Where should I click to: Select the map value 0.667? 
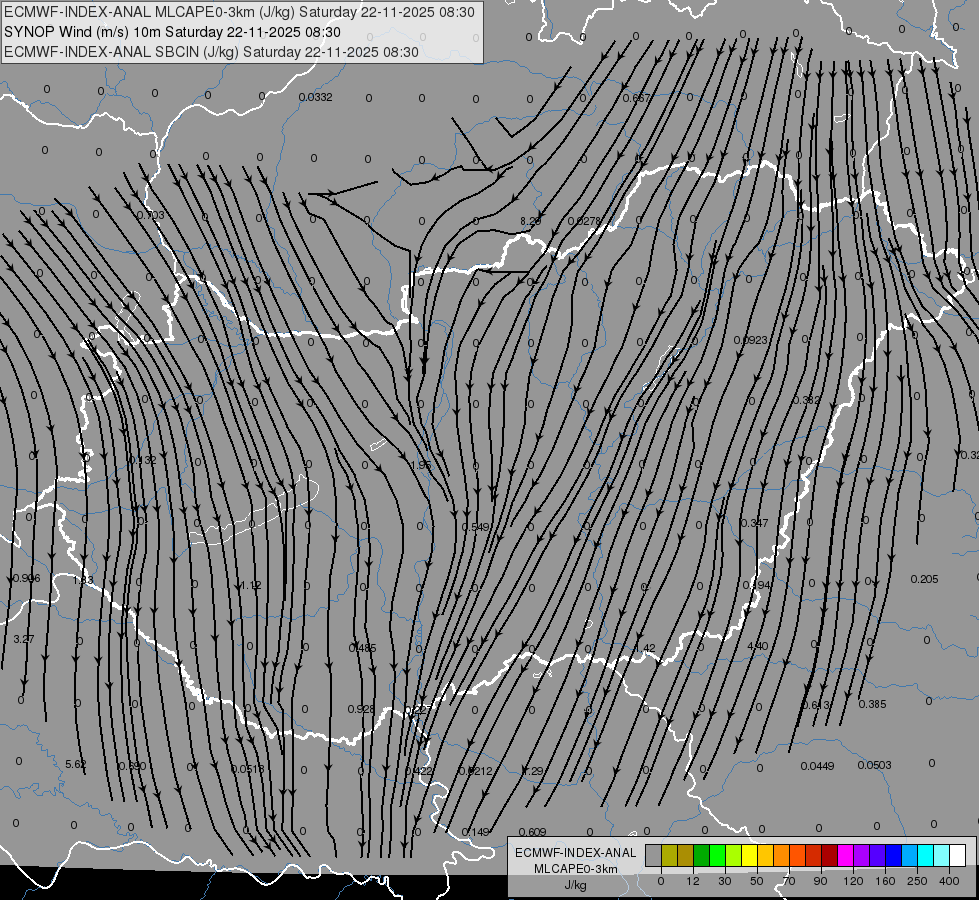pyautogui.click(x=636, y=98)
